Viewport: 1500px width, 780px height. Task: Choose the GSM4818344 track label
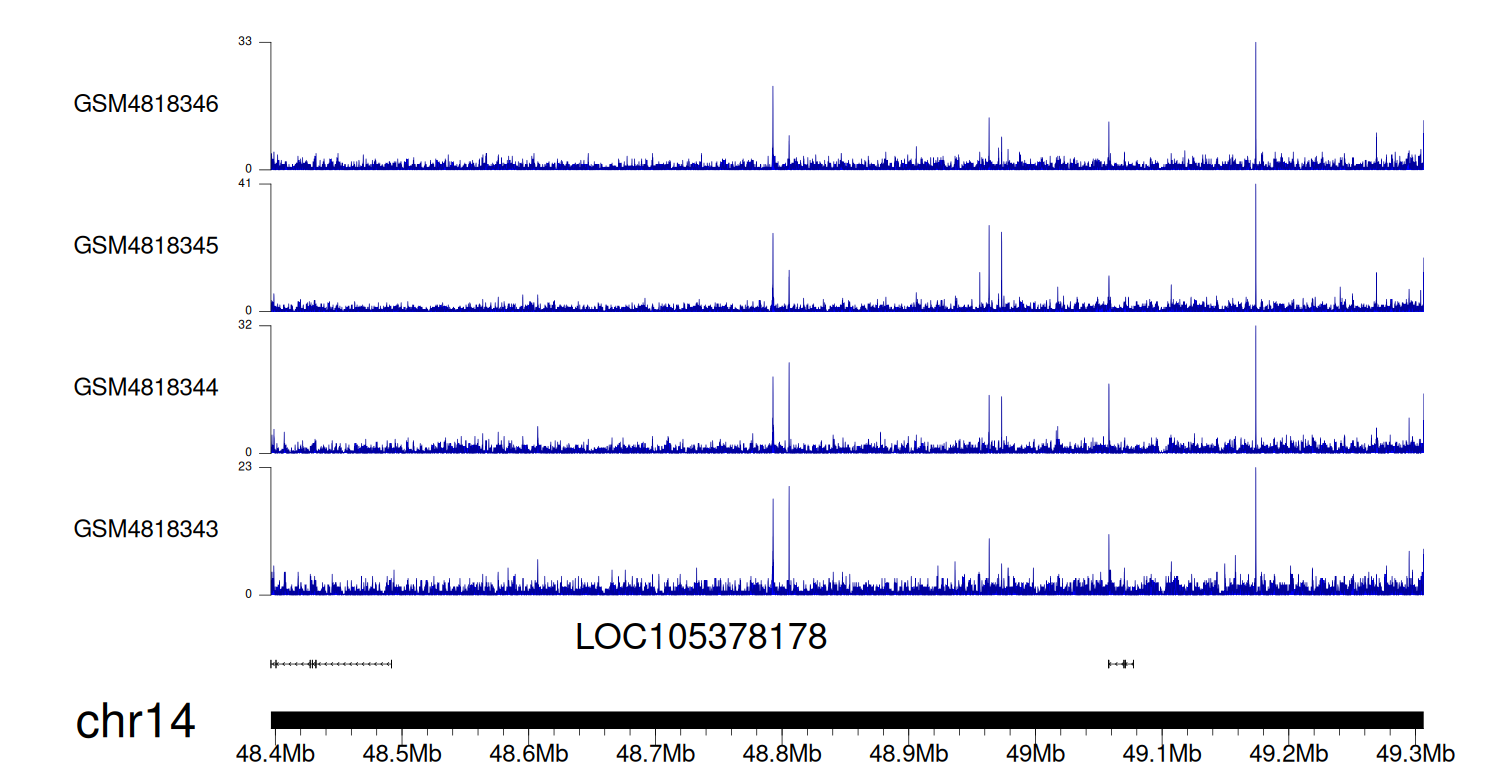[146, 387]
